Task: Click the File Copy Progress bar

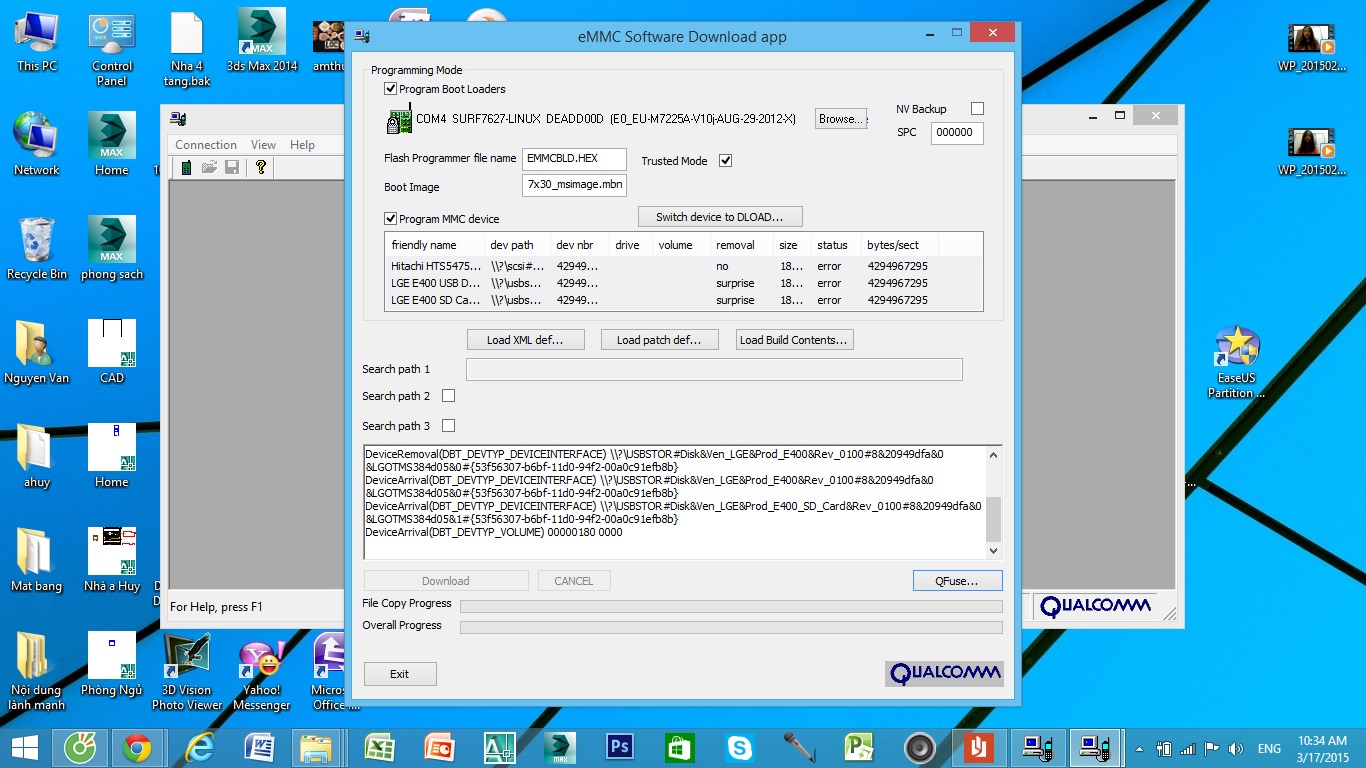Action: pos(731,606)
